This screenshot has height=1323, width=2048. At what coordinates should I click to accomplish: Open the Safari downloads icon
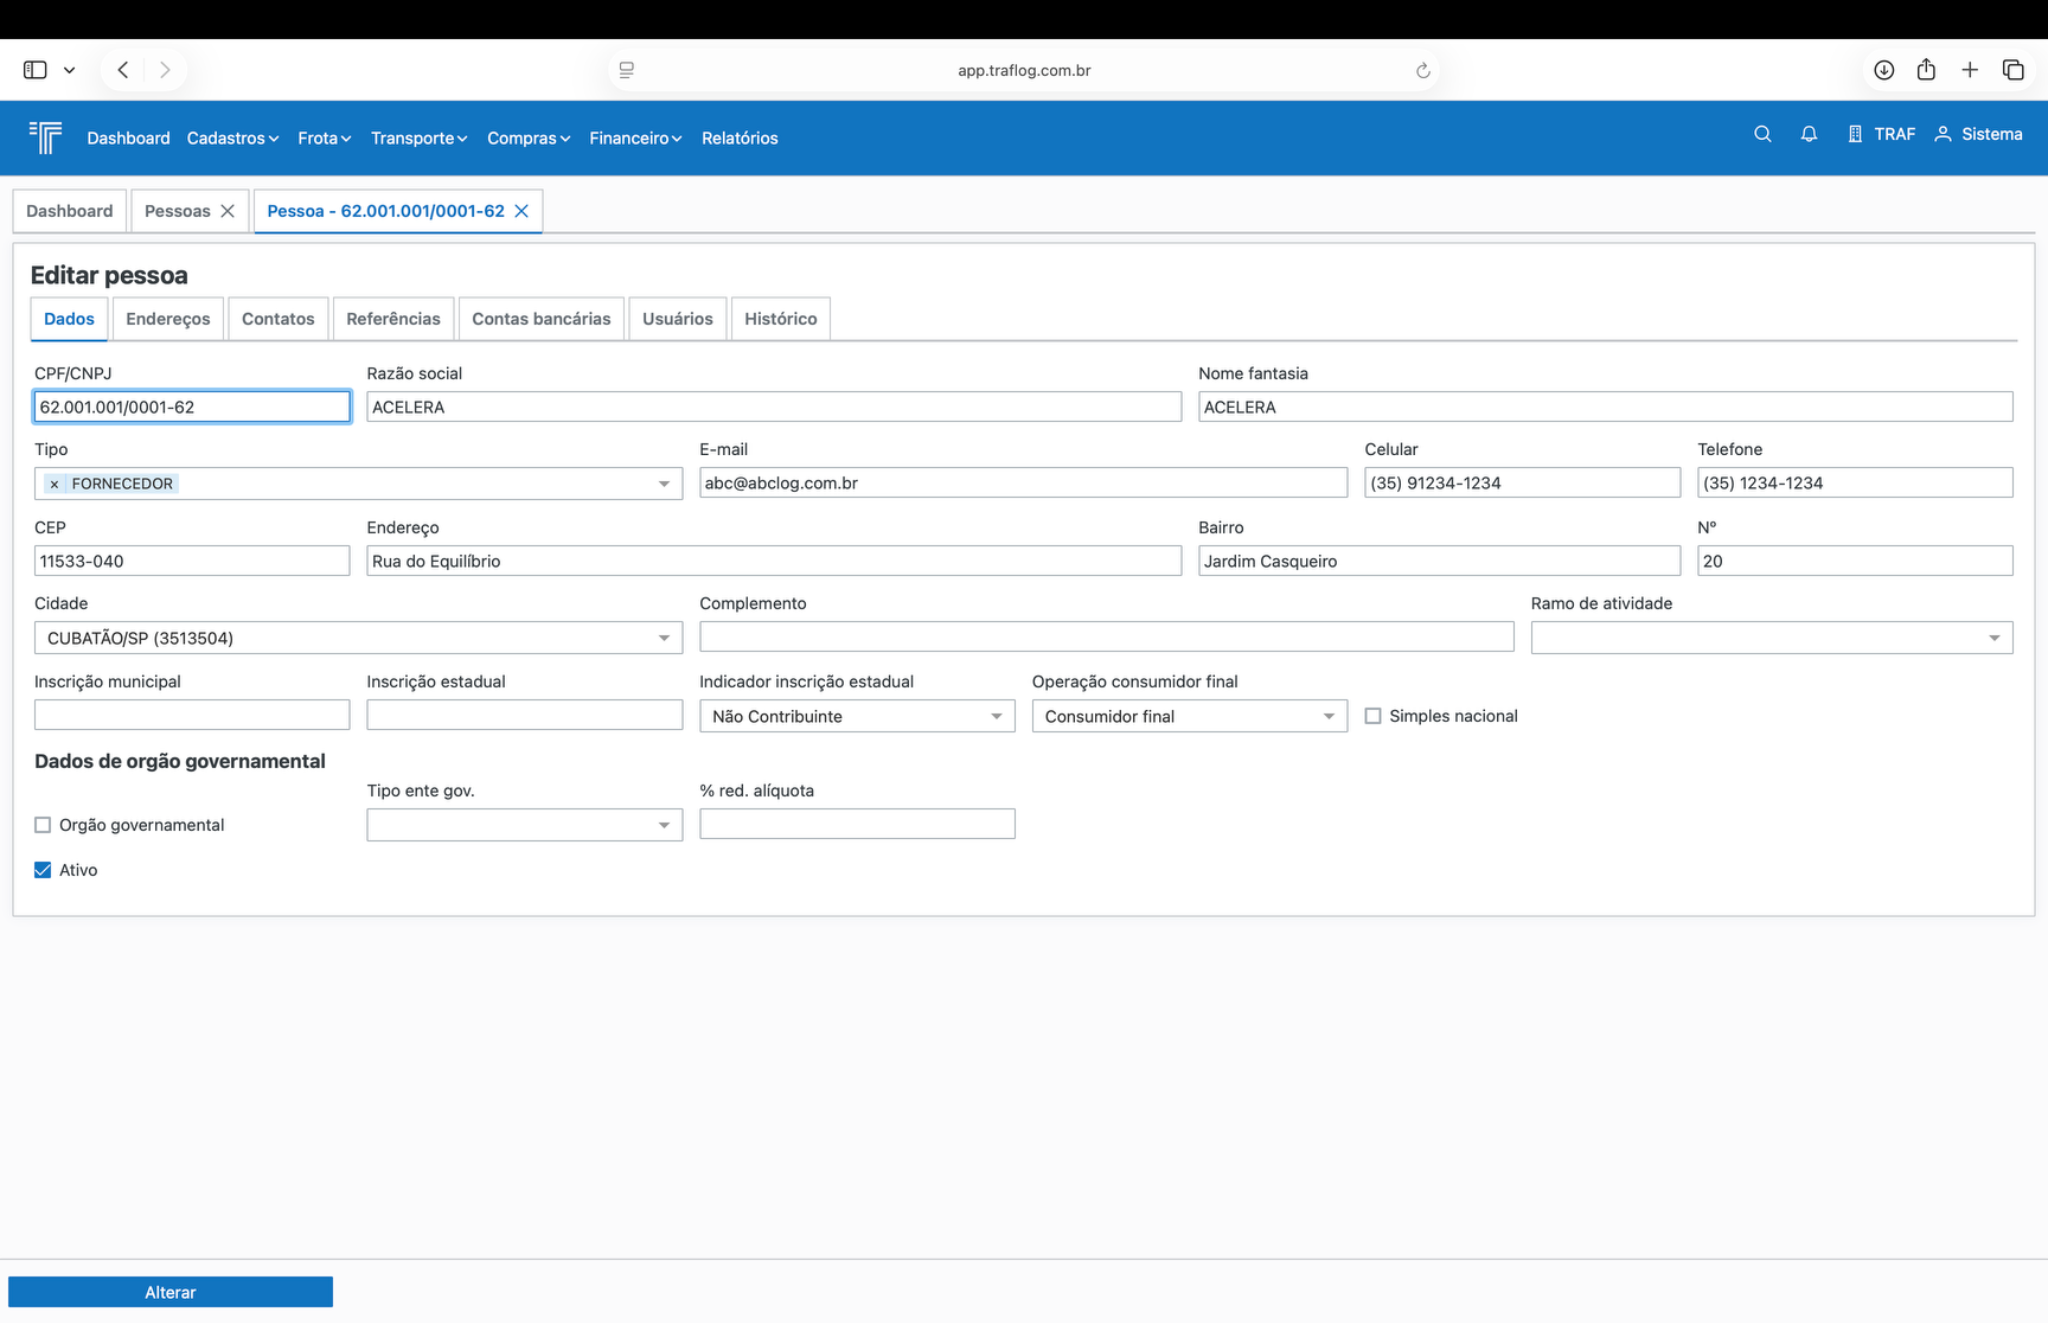pos(1883,70)
